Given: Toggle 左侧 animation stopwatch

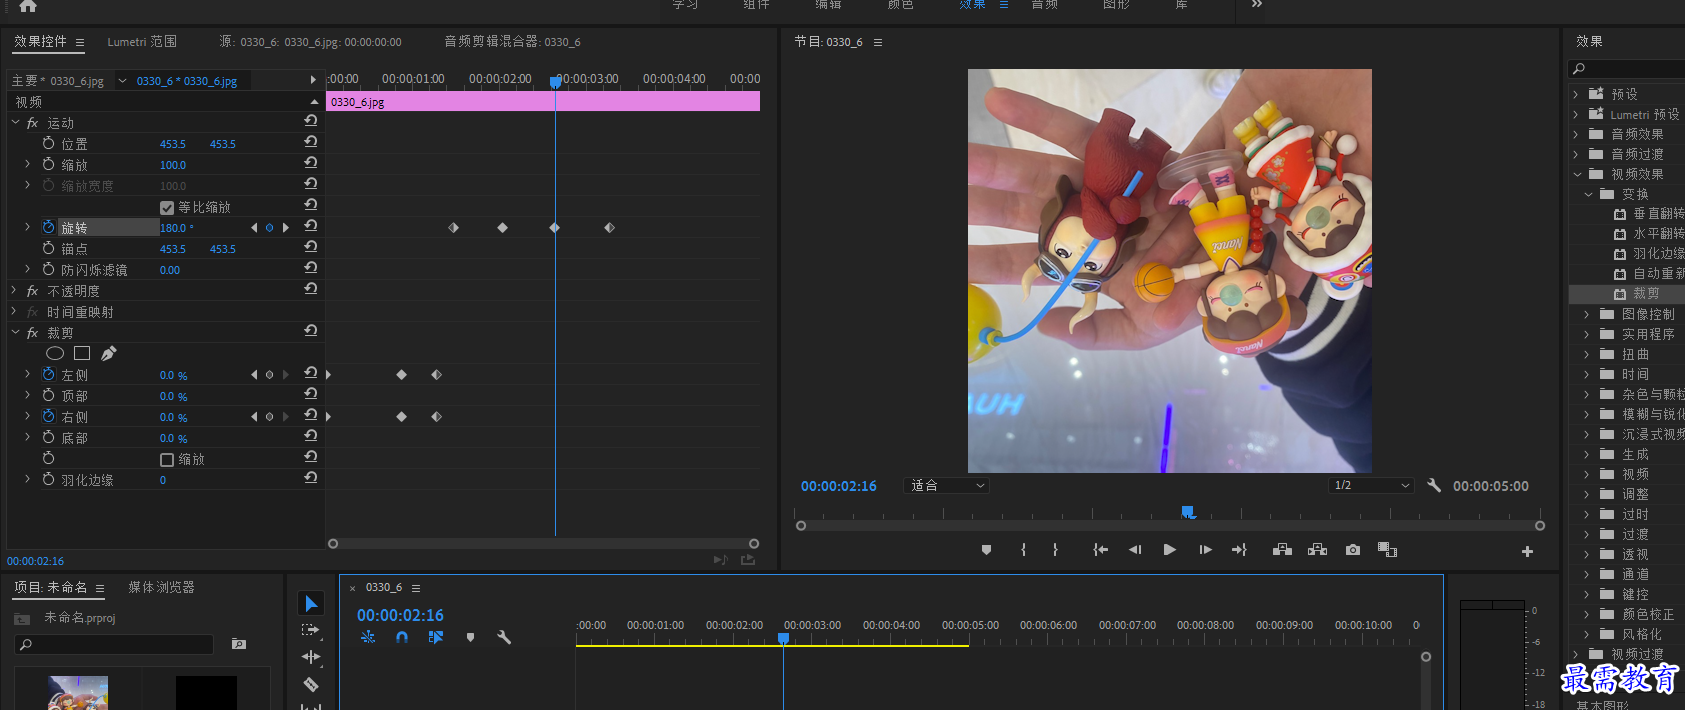Looking at the screenshot, I should click(x=49, y=374).
